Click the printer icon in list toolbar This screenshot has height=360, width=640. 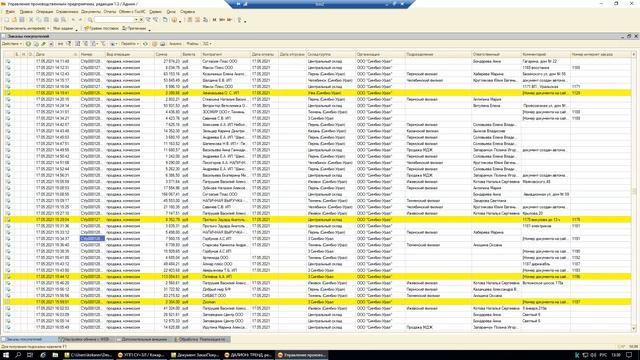[163, 44]
